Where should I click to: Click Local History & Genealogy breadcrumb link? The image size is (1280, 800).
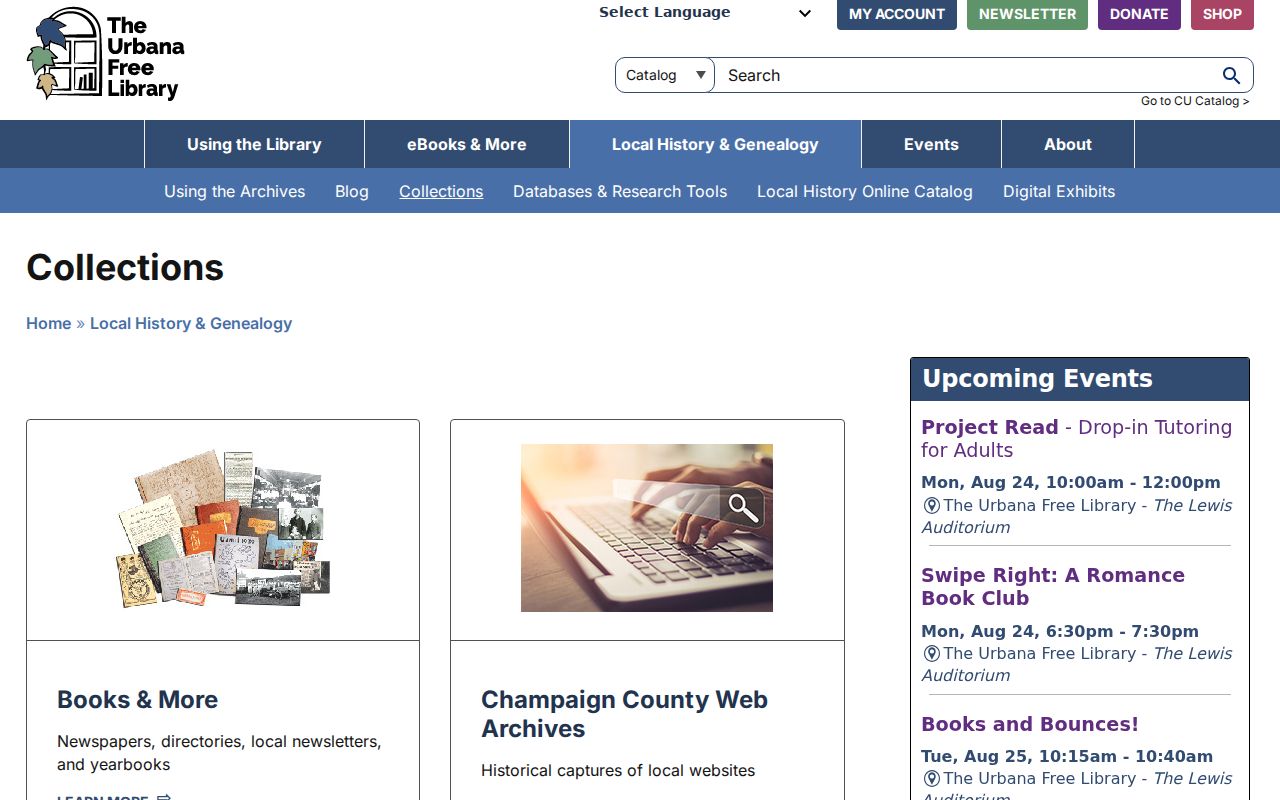[191, 323]
